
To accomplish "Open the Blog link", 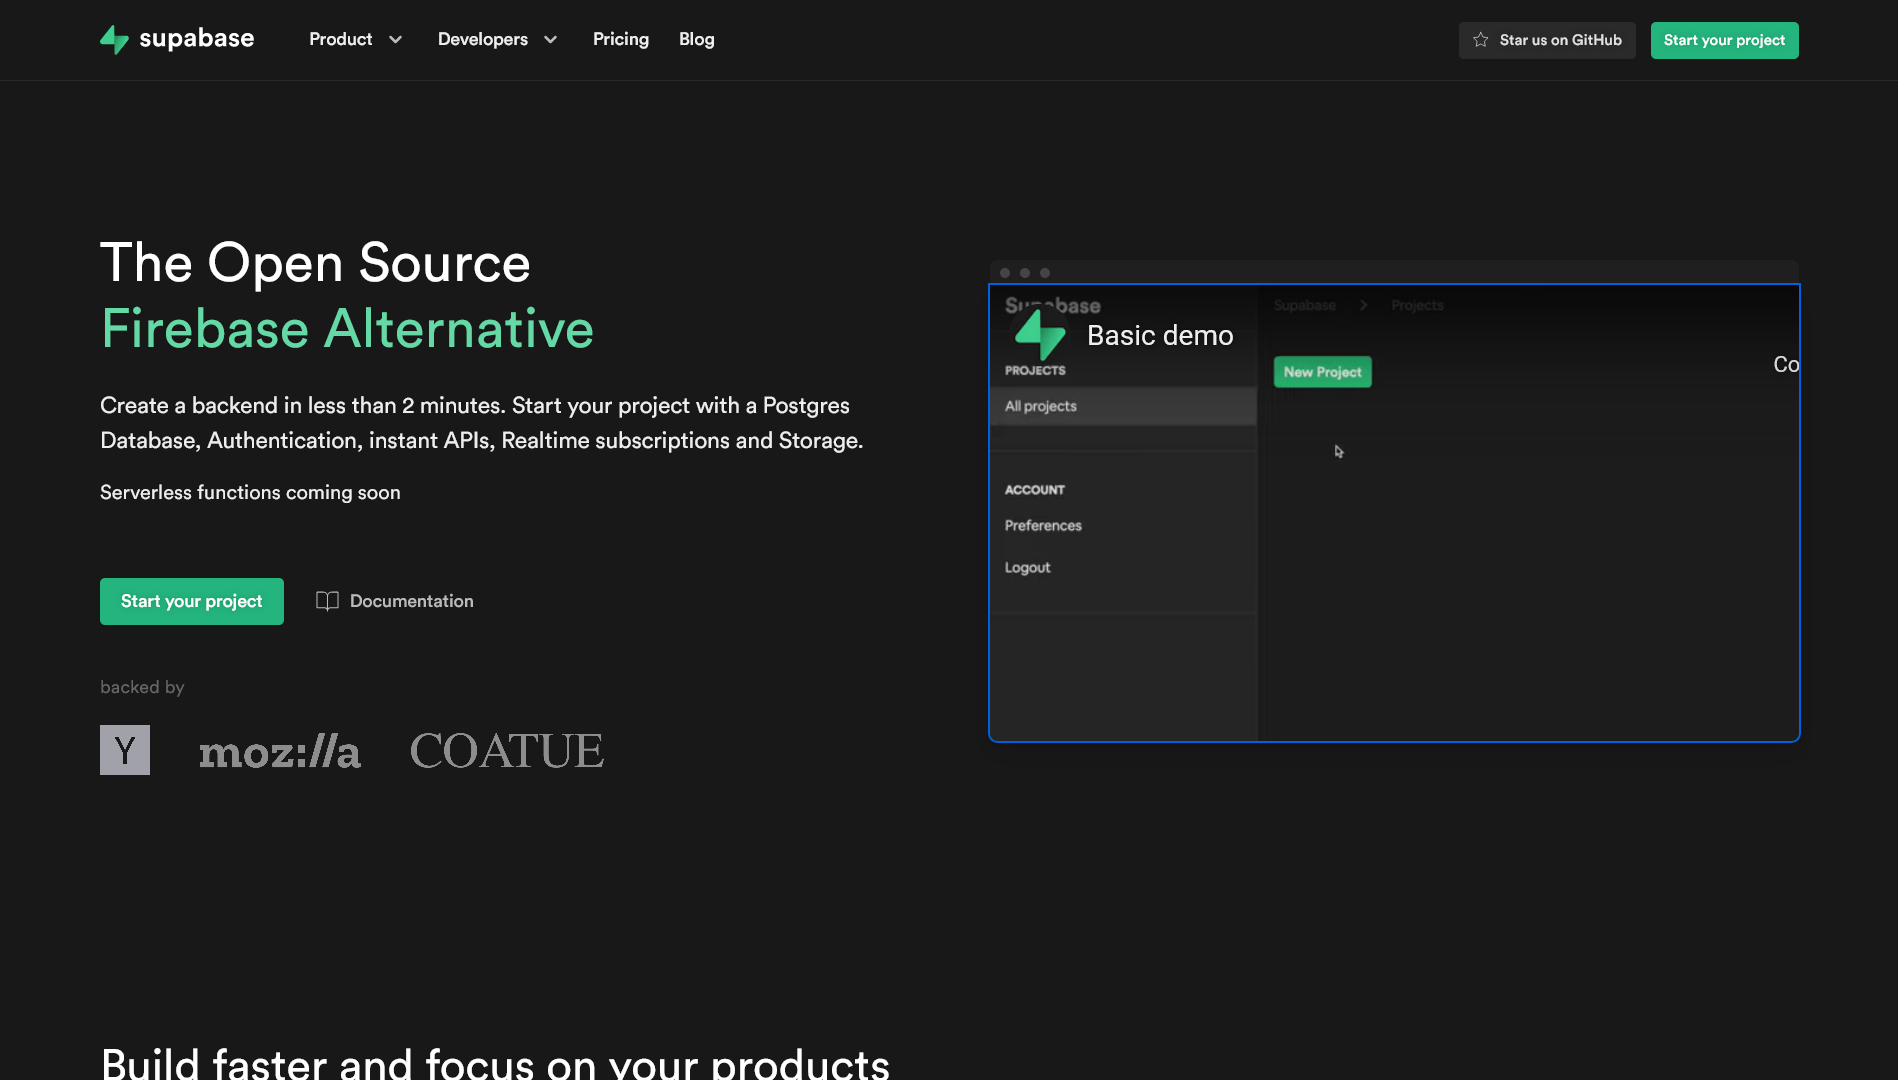I will tap(697, 39).
